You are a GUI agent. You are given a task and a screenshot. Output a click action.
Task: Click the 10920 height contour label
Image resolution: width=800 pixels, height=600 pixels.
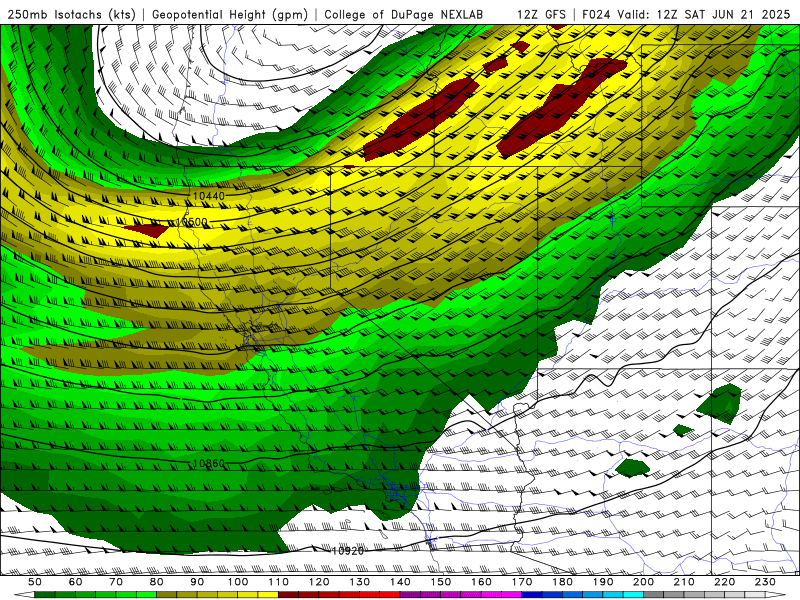pyautogui.click(x=348, y=551)
